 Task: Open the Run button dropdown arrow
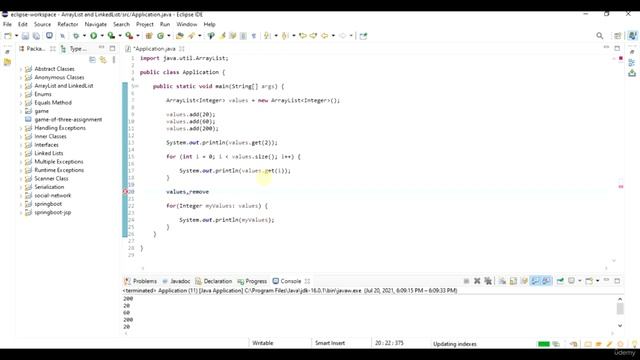coord(102,36)
